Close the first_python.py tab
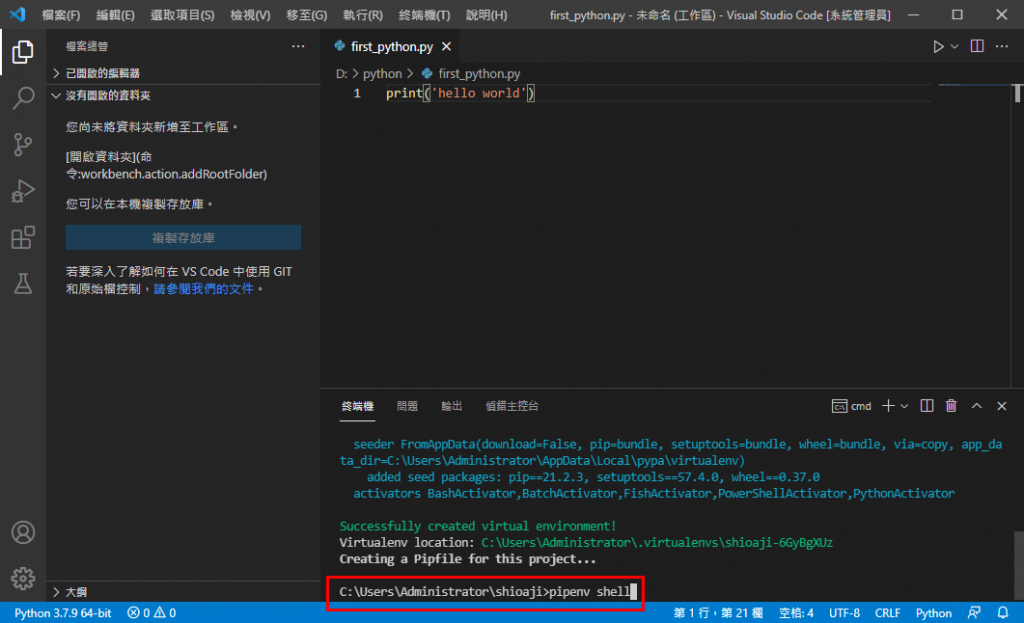Viewport: 1024px width, 623px height. (446, 46)
